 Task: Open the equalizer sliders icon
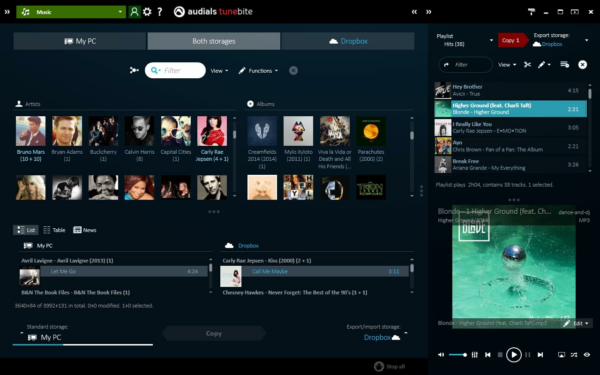474,355
